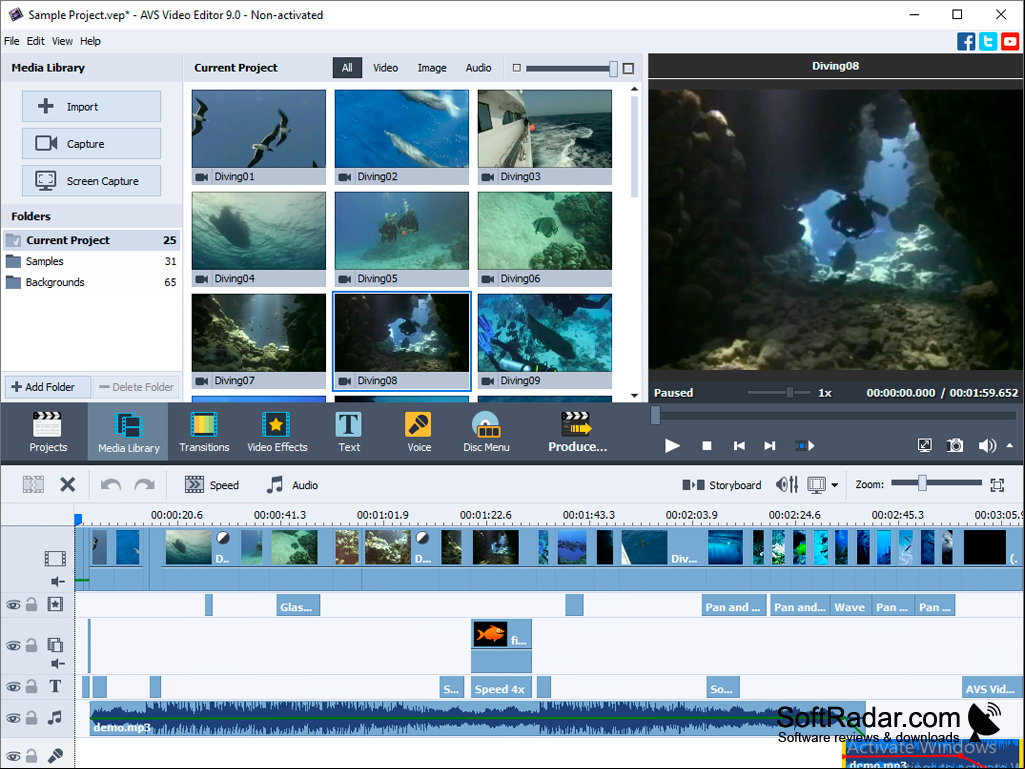This screenshot has height=769, width=1025.
Task: Click the Import button
Action: pos(92,106)
